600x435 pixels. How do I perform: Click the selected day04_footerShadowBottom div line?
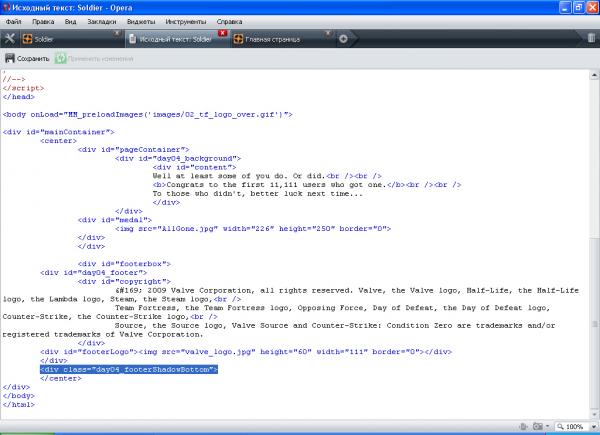129,370
